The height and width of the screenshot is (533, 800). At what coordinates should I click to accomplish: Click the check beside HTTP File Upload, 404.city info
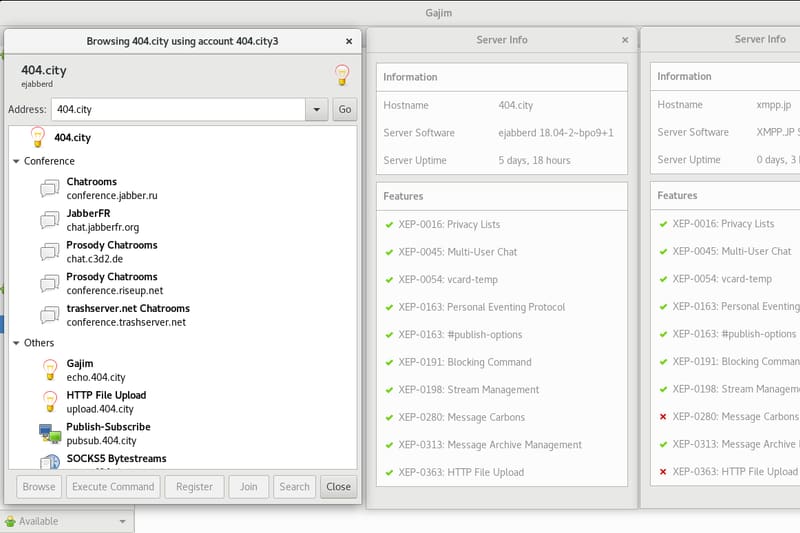[389, 472]
